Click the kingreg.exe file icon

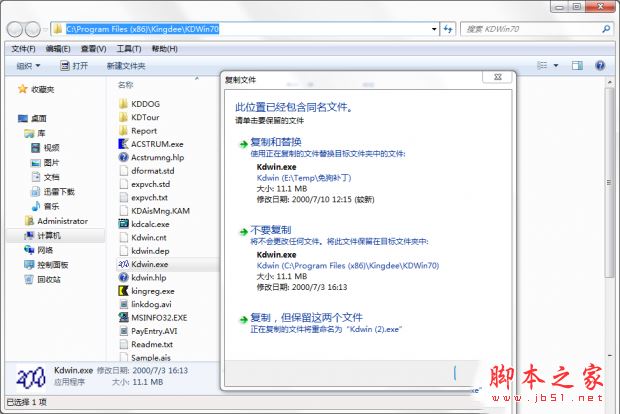coord(123,291)
